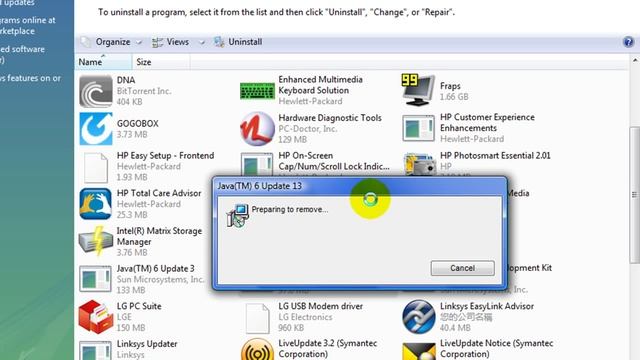Click 'Hardware Diagnostic Tools' name
The height and width of the screenshot is (360, 640).
pyautogui.click(x=330, y=118)
